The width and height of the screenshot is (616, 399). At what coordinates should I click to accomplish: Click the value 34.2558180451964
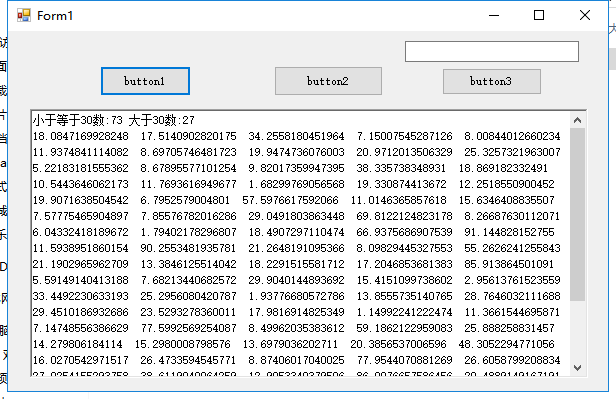coord(297,136)
